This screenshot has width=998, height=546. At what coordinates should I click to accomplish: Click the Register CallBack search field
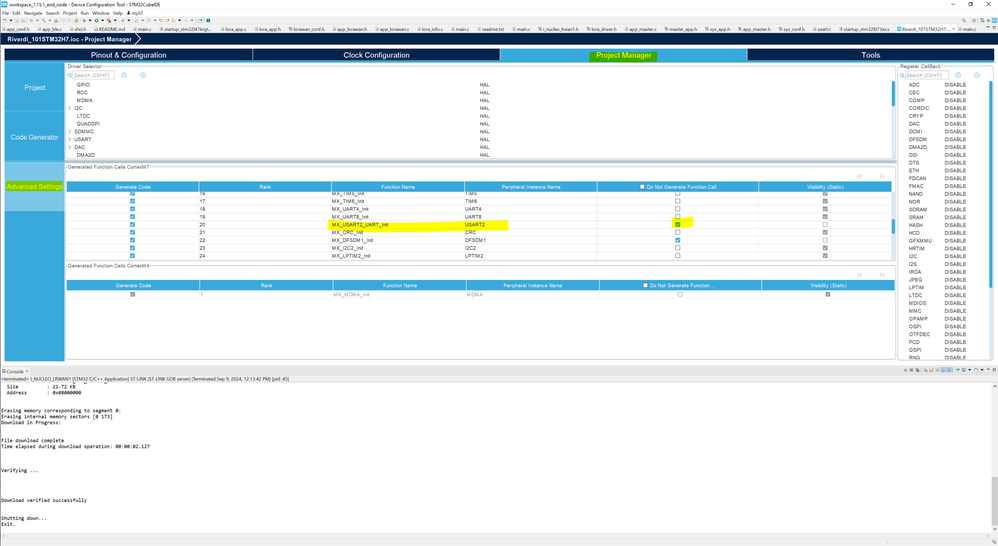[x=926, y=75]
